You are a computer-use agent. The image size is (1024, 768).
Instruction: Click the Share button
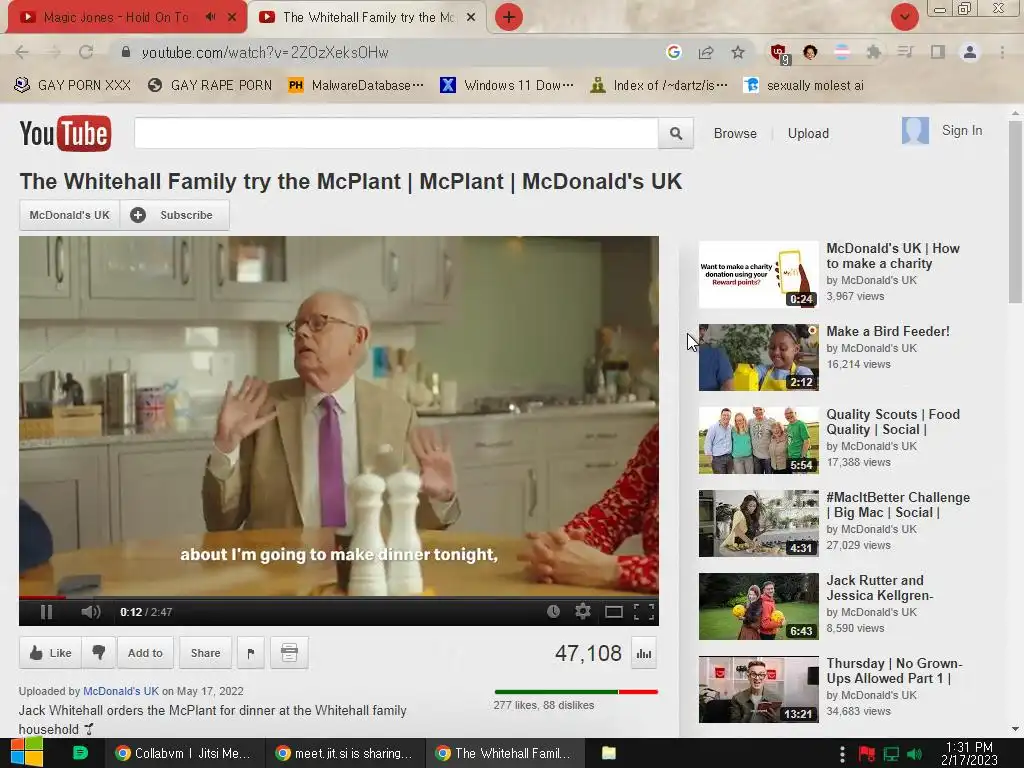pos(205,652)
